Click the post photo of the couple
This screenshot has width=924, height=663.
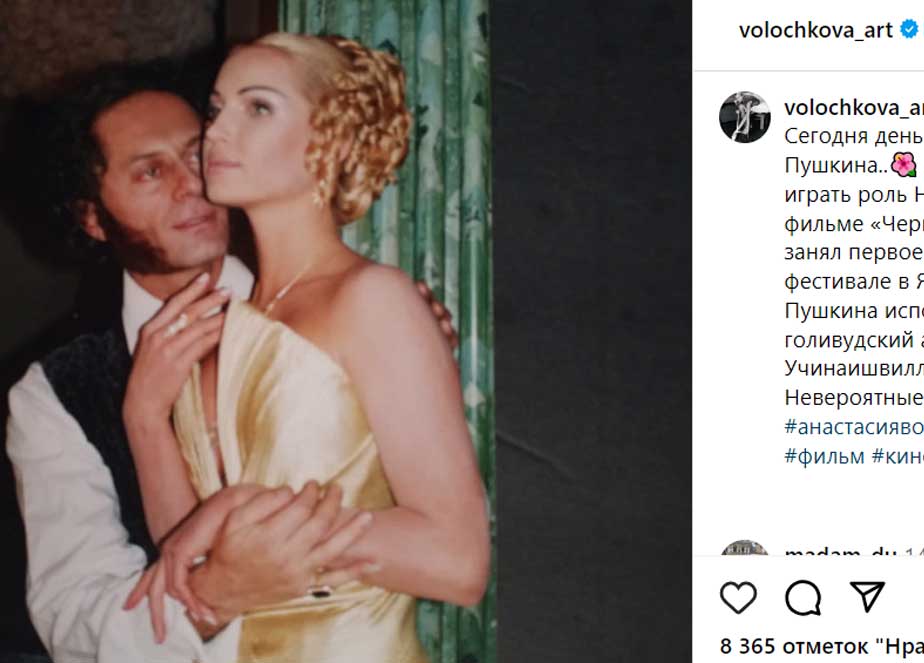point(250,330)
